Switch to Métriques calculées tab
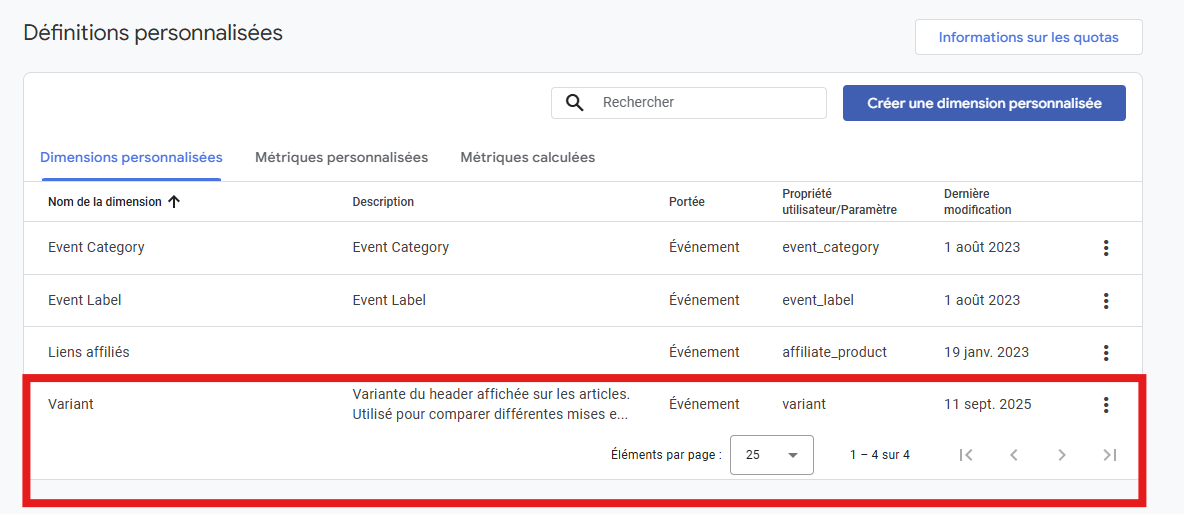This screenshot has height=514, width=1184. 527,158
